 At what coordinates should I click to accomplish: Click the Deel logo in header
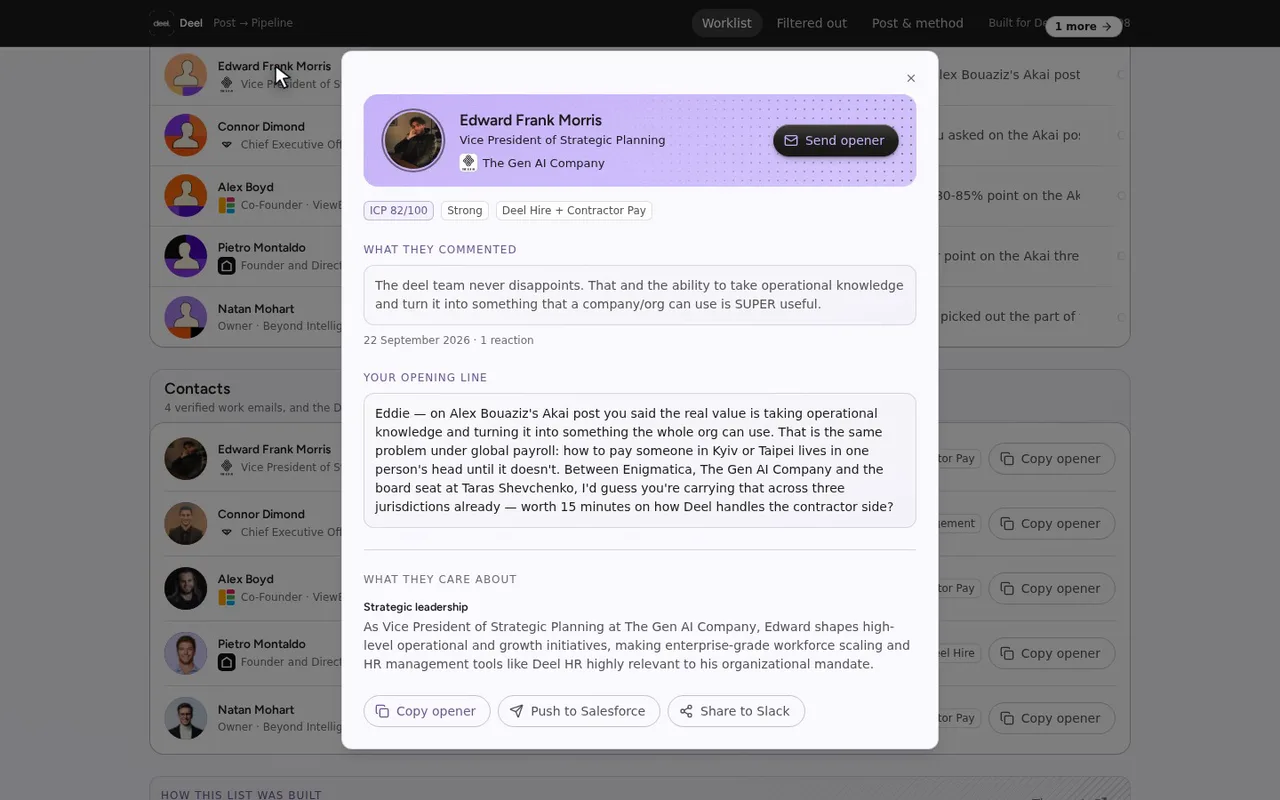tap(161, 23)
